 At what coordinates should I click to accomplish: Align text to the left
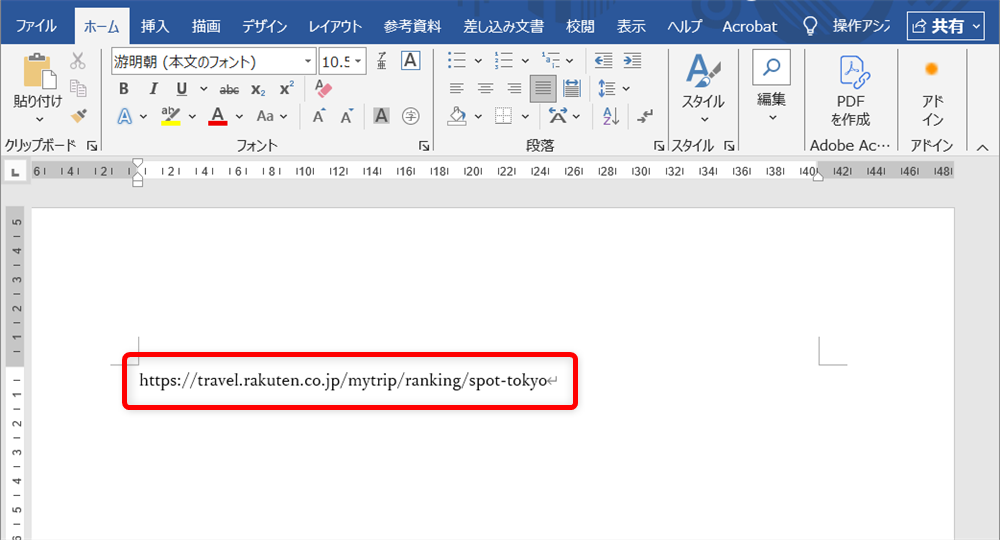click(456, 88)
